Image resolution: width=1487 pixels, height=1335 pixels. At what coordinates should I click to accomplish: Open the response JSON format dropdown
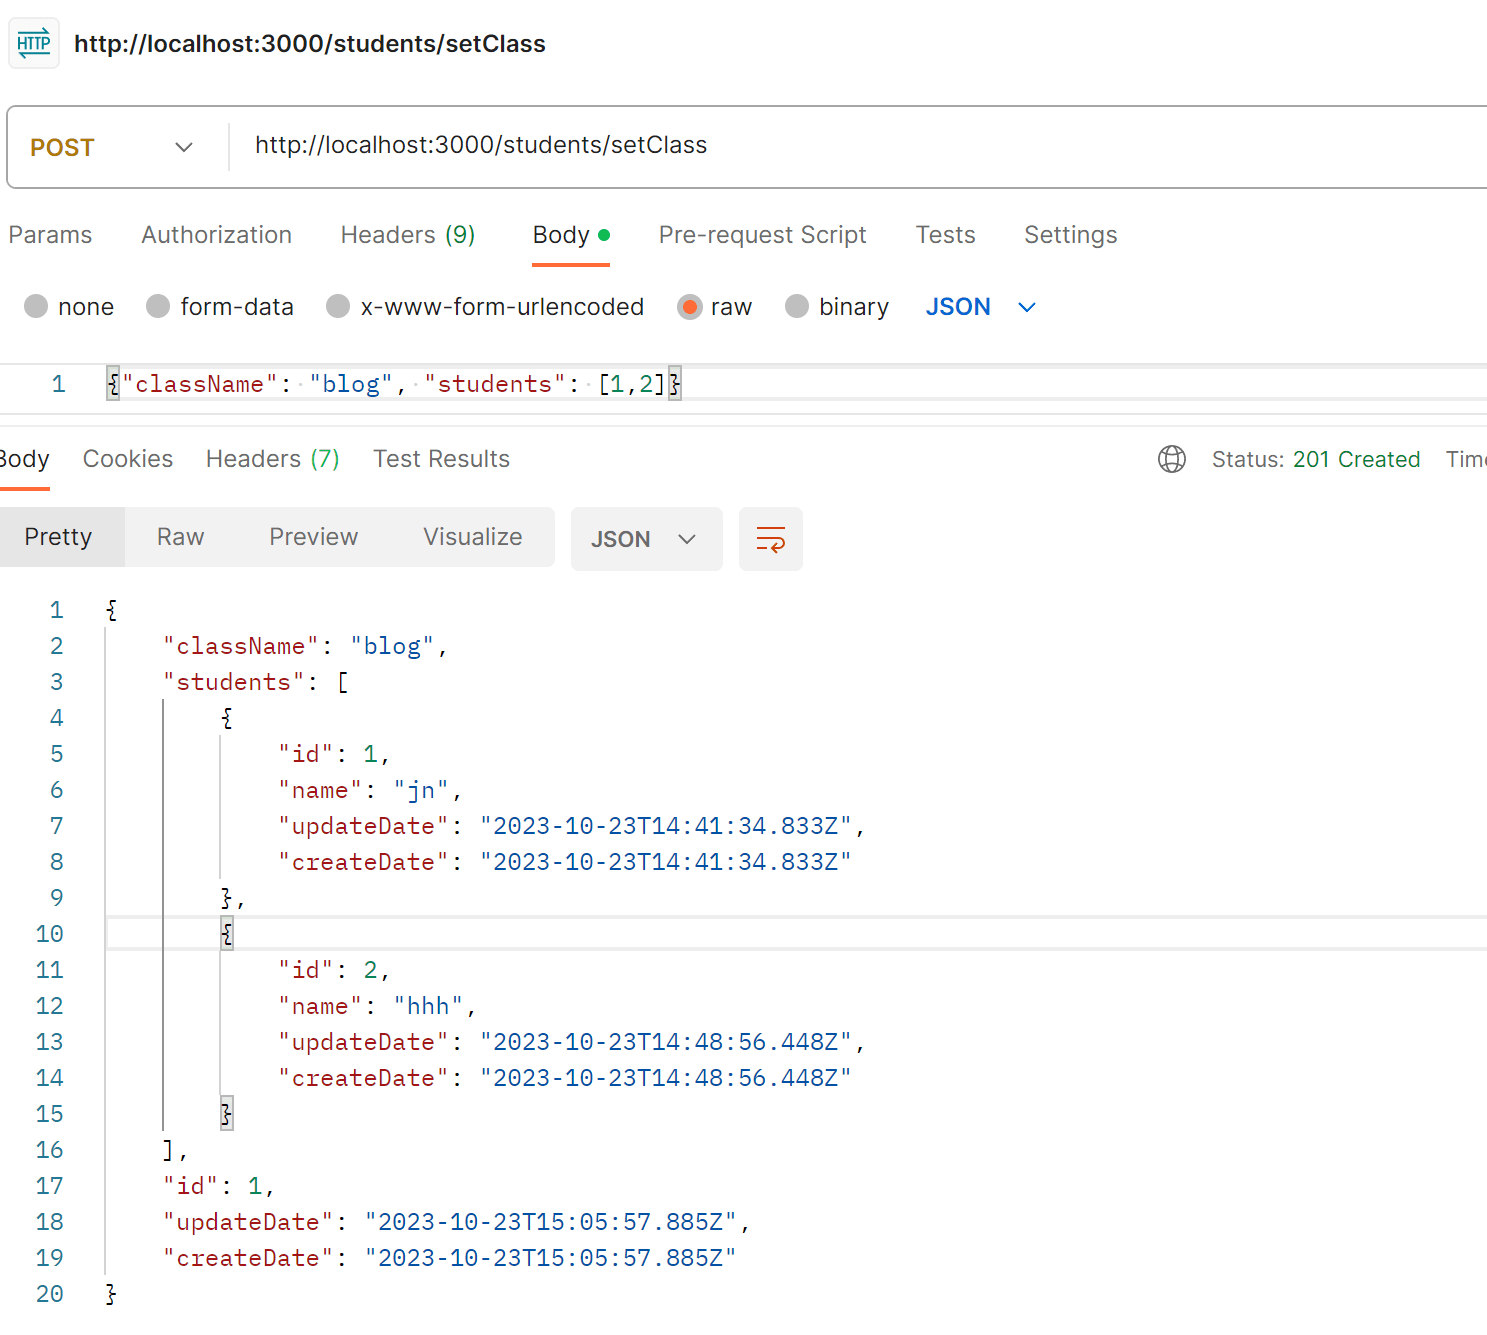click(645, 539)
